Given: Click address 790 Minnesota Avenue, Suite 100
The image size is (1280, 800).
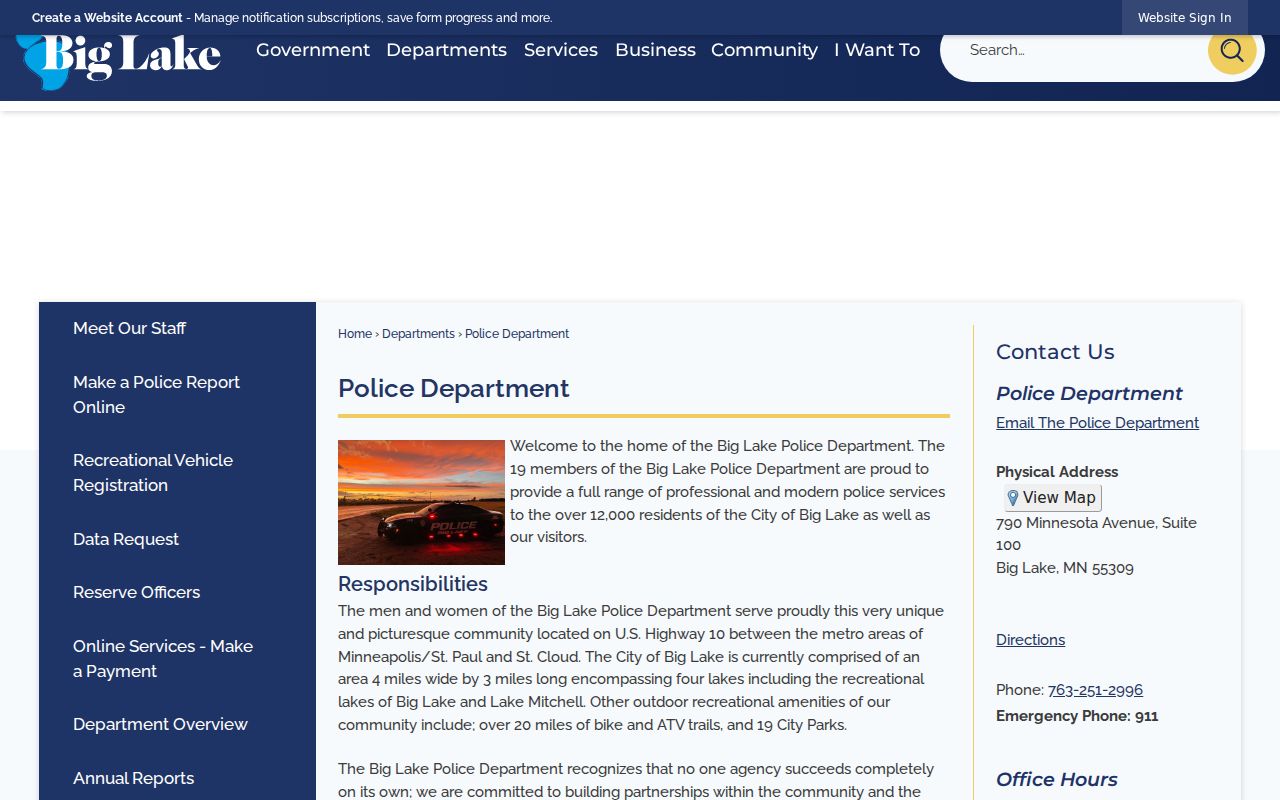Looking at the screenshot, I should 1096,534.
